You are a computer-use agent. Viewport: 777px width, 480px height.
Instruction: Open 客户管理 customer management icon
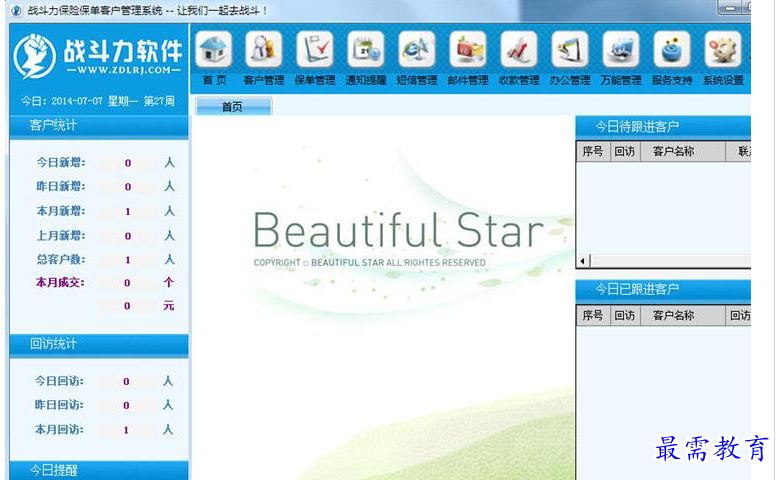(264, 49)
